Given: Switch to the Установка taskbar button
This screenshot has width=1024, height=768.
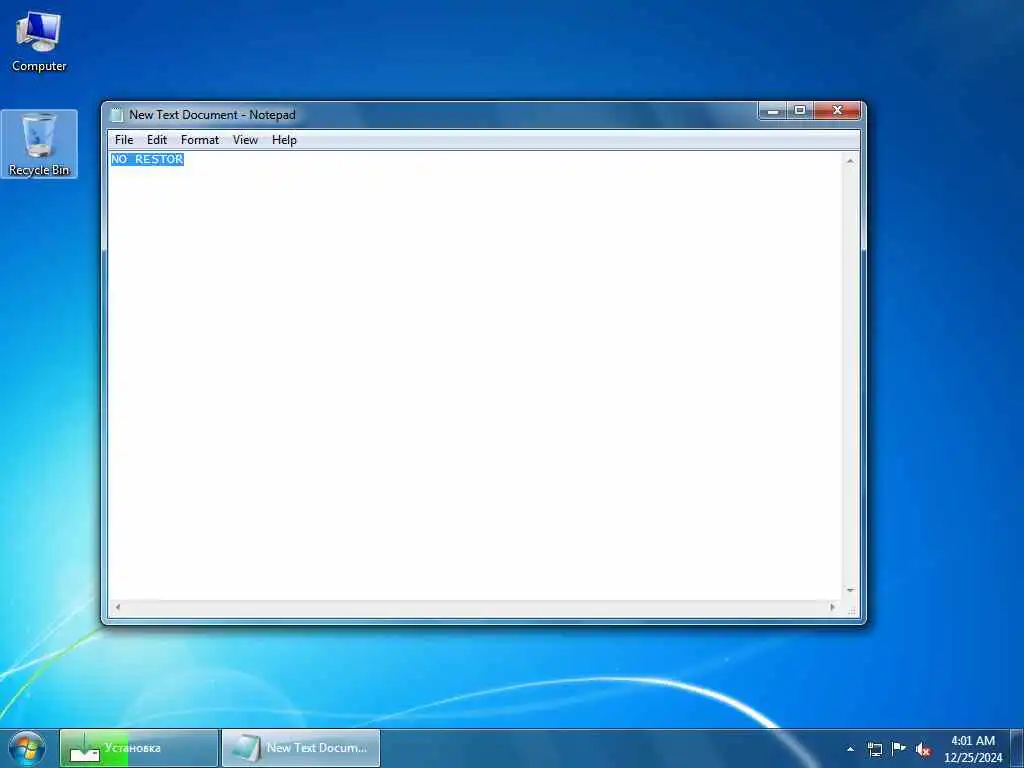Looking at the screenshot, I should pyautogui.click(x=139, y=748).
